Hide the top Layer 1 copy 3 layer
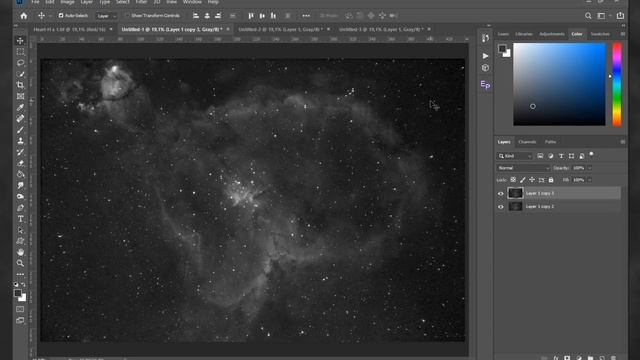The width and height of the screenshot is (640, 360). (500, 193)
